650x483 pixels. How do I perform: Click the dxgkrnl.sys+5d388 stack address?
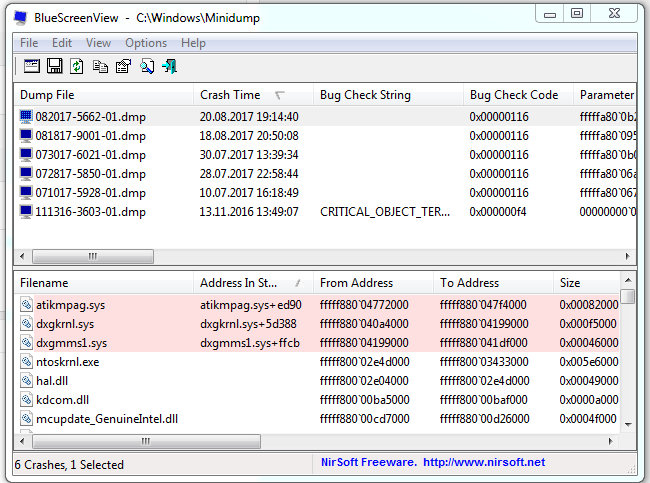(x=248, y=324)
